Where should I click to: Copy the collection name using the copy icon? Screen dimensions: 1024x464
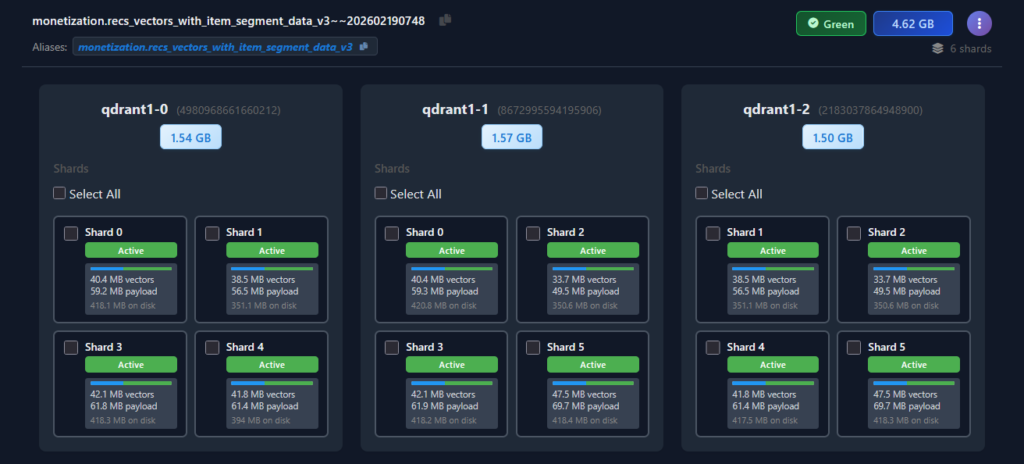[445, 20]
